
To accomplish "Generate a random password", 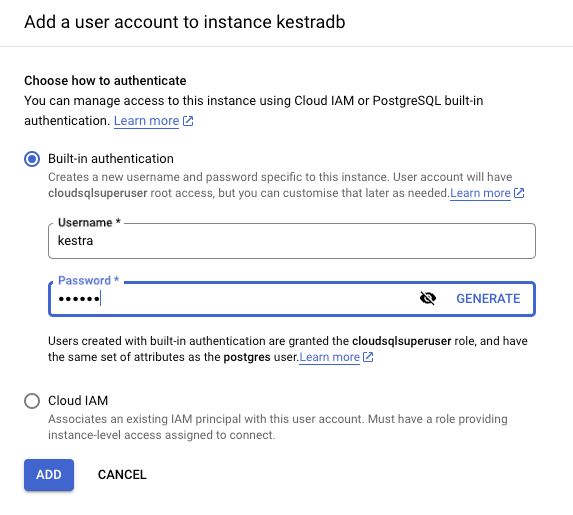I will coord(488,299).
